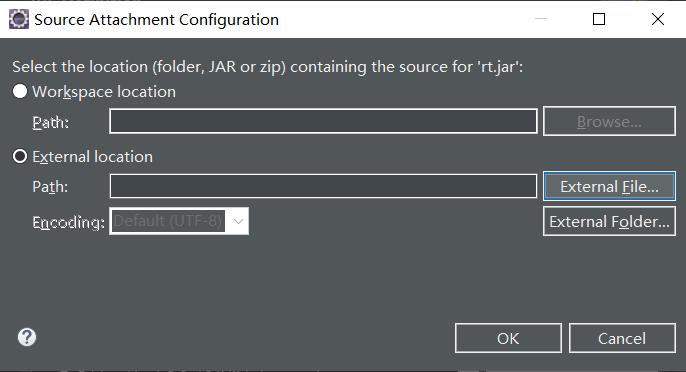This screenshot has height=372, width=686.
Task: Focus the External location Path field
Action: tap(323, 186)
